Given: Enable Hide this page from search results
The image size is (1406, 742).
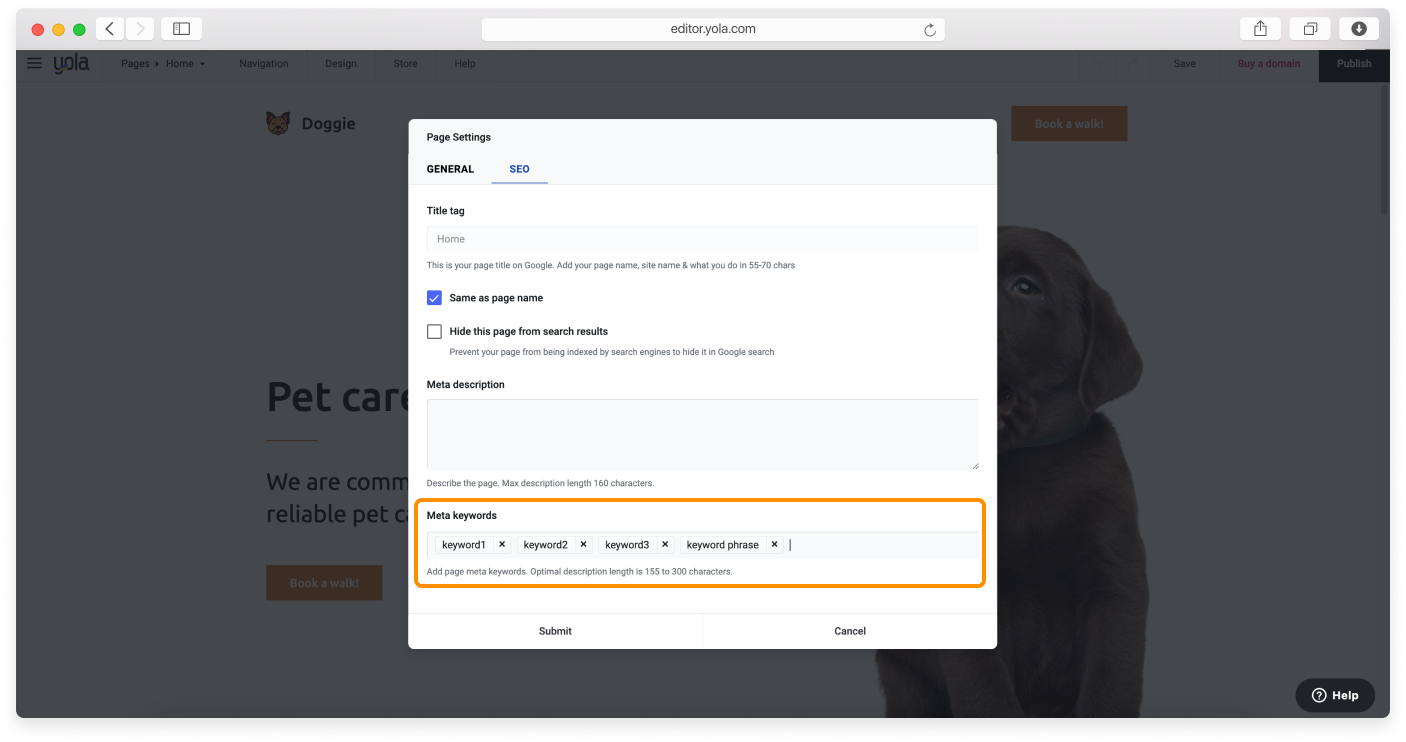Looking at the screenshot, I should point(434,331).
